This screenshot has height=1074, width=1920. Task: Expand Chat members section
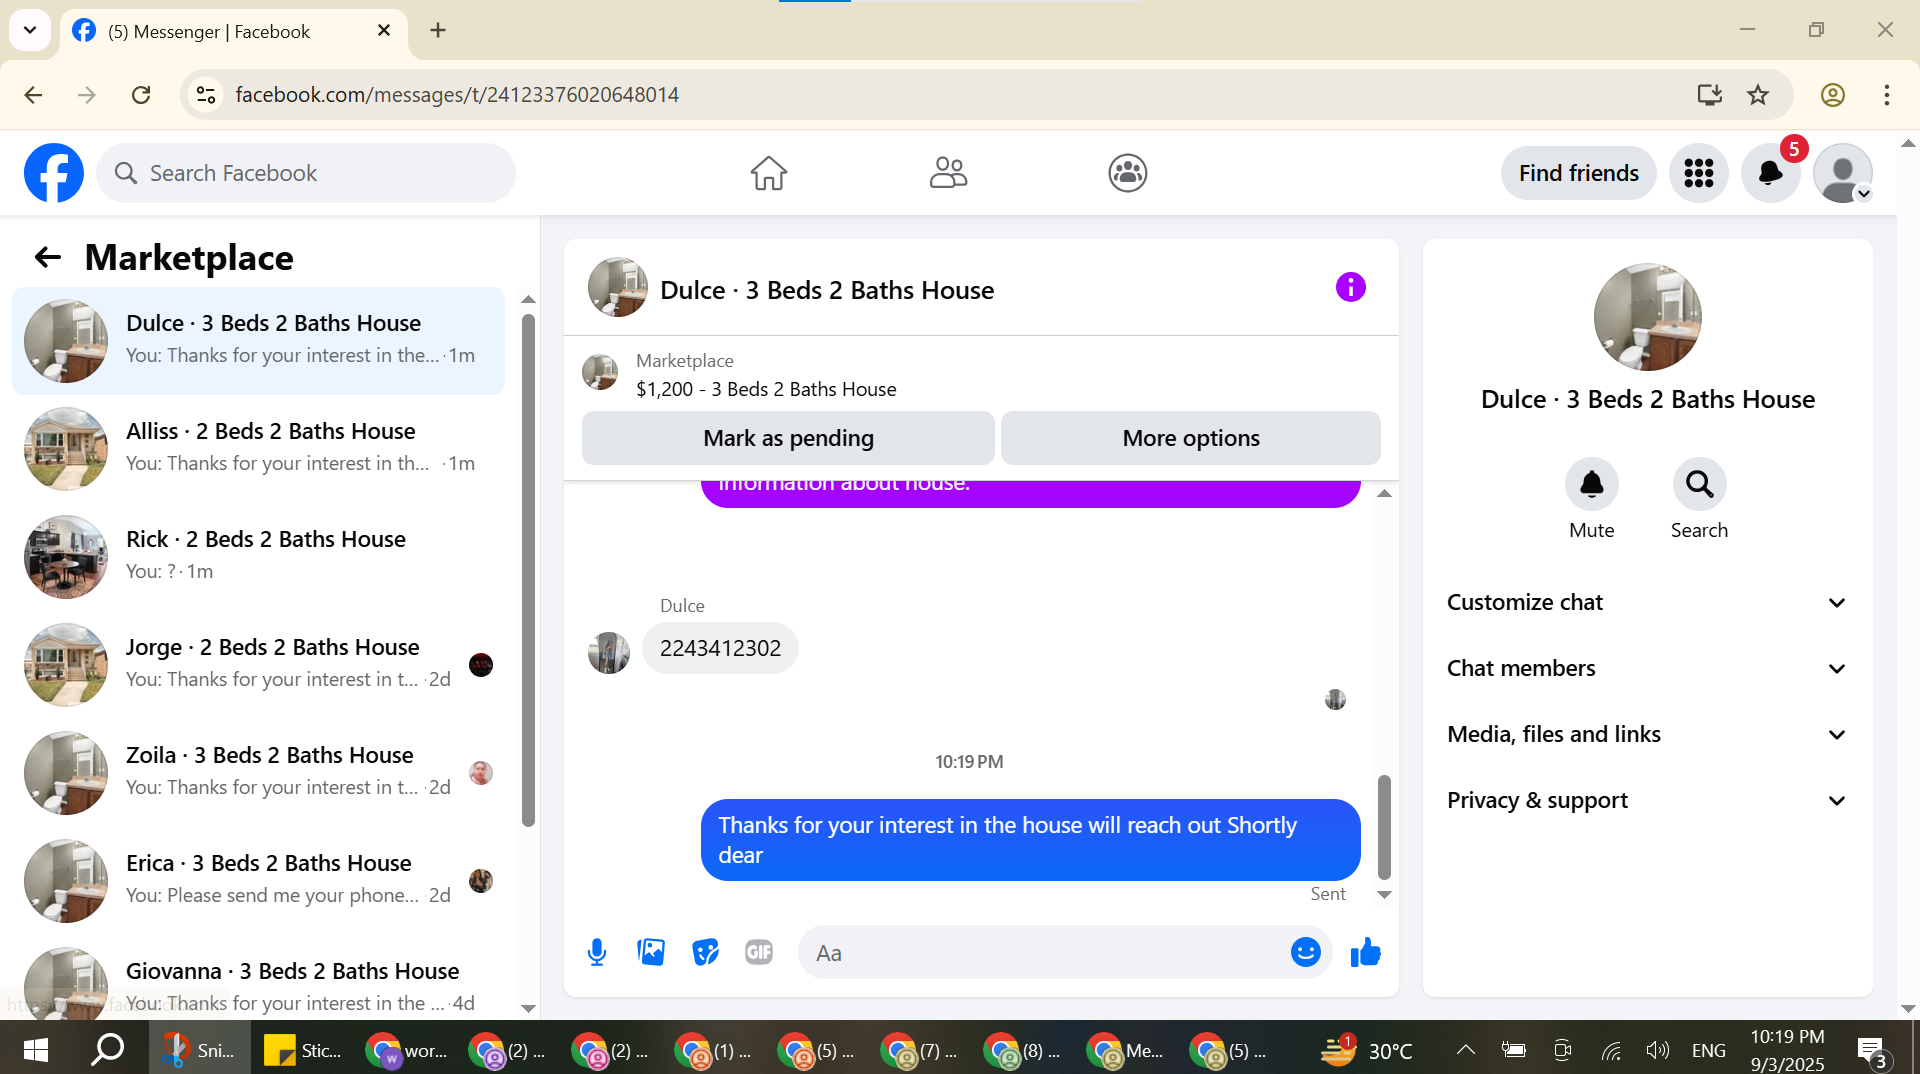1646,668
